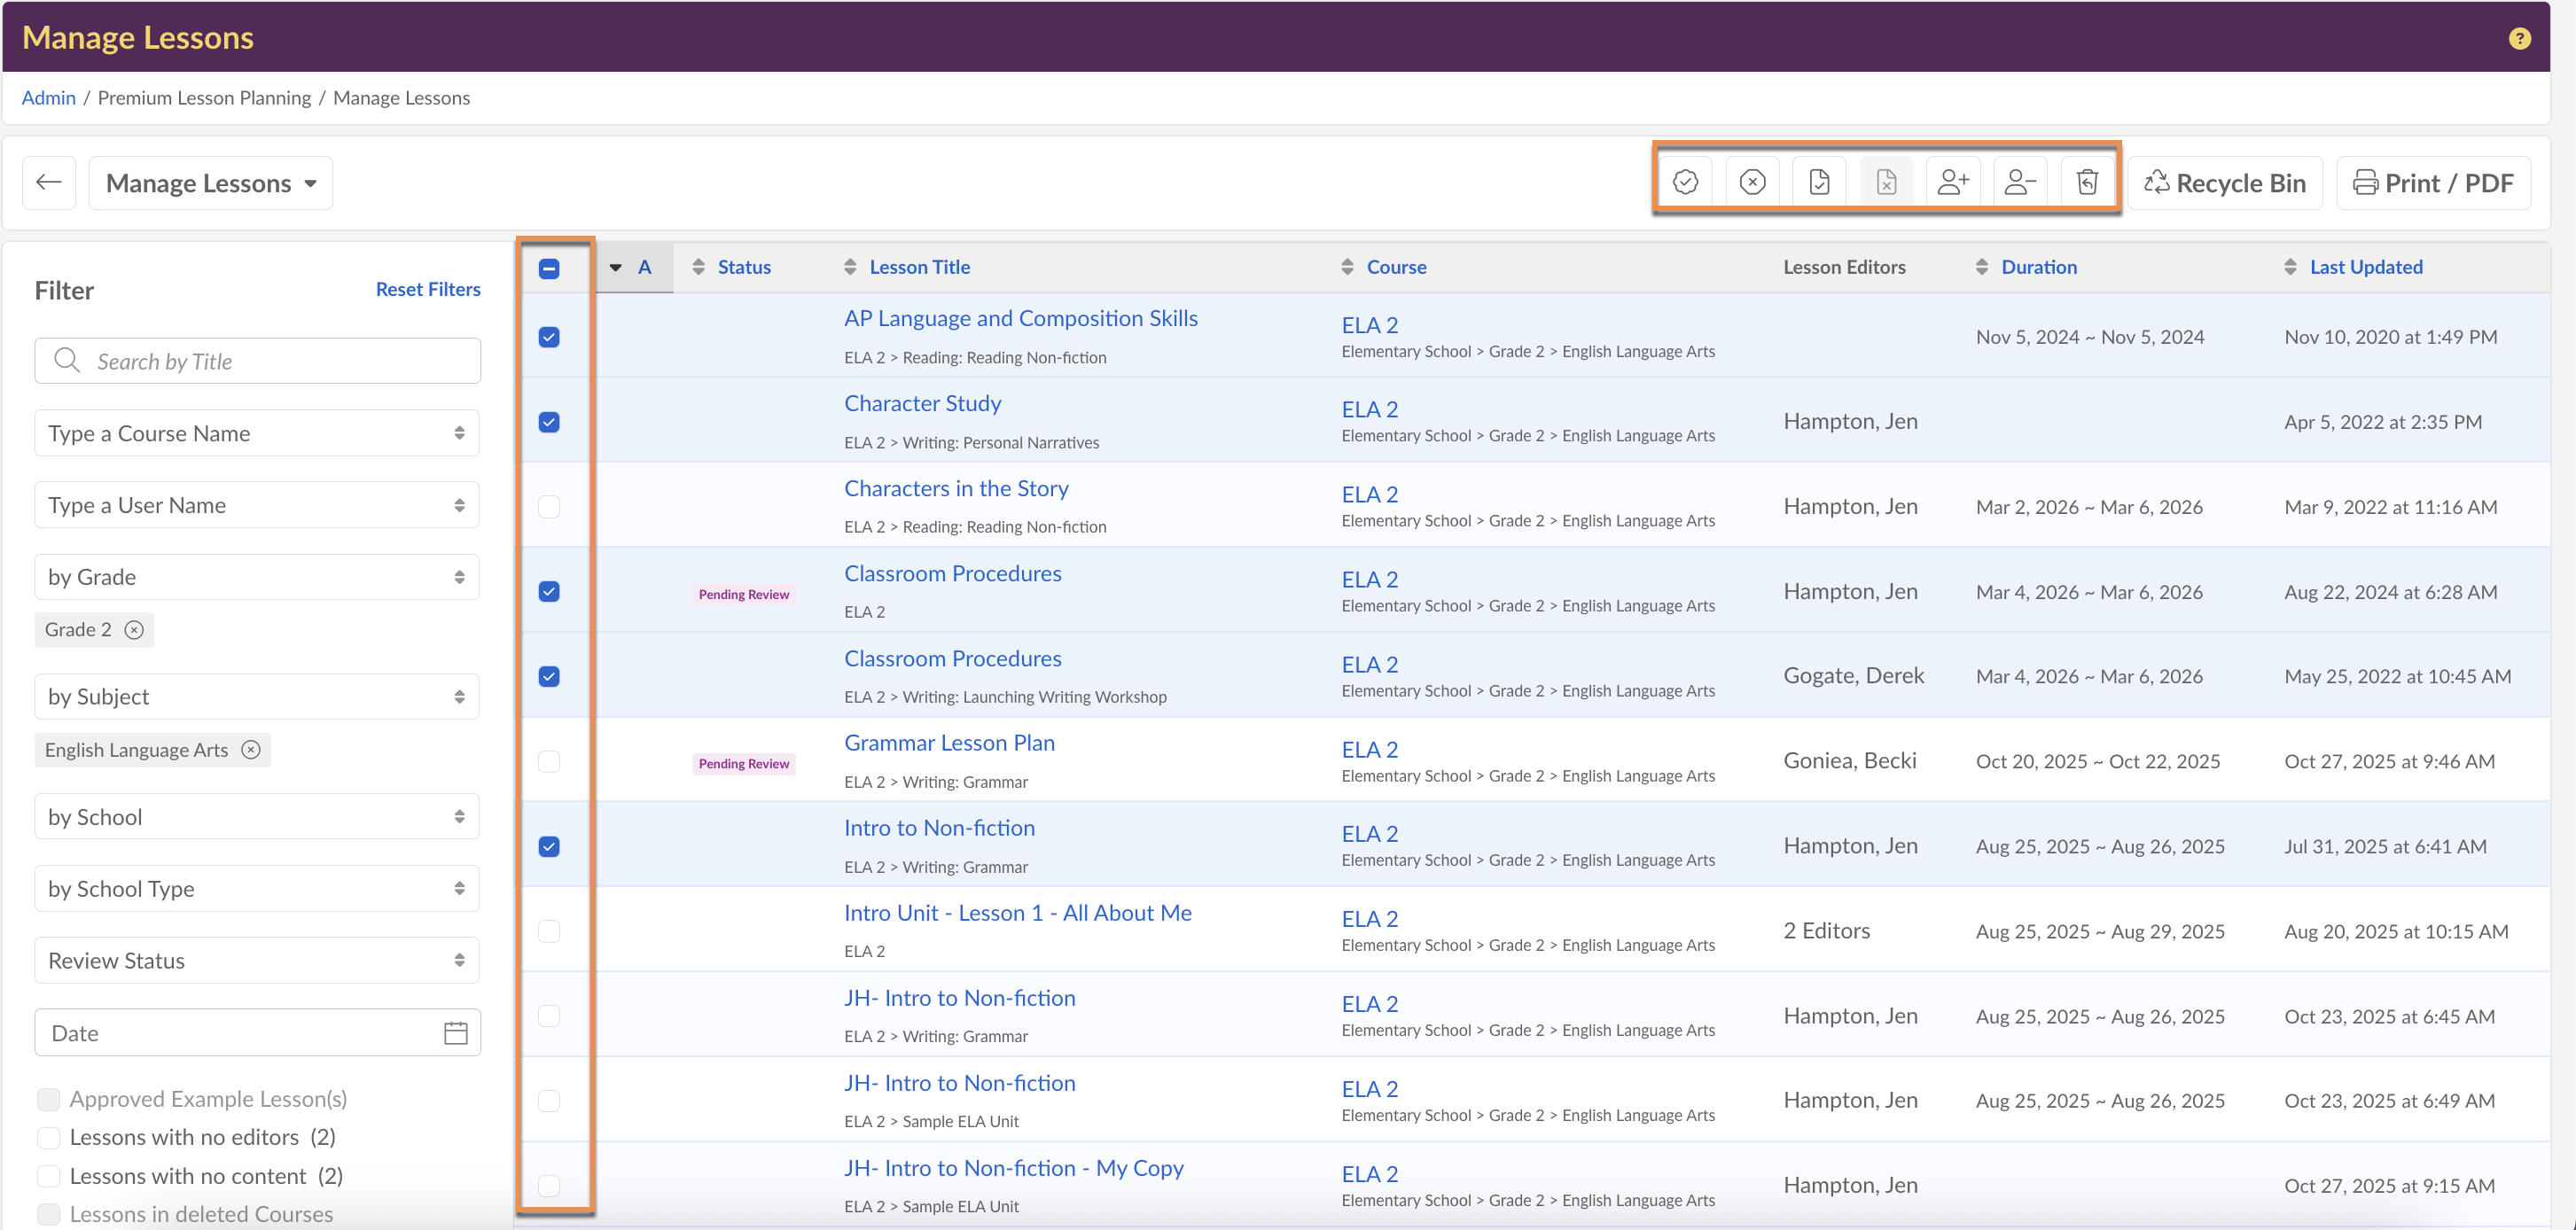The image size is (2576, 1230).
Task: Click the unapprove octagon-X icon
Action: (x=1752, y=182)
